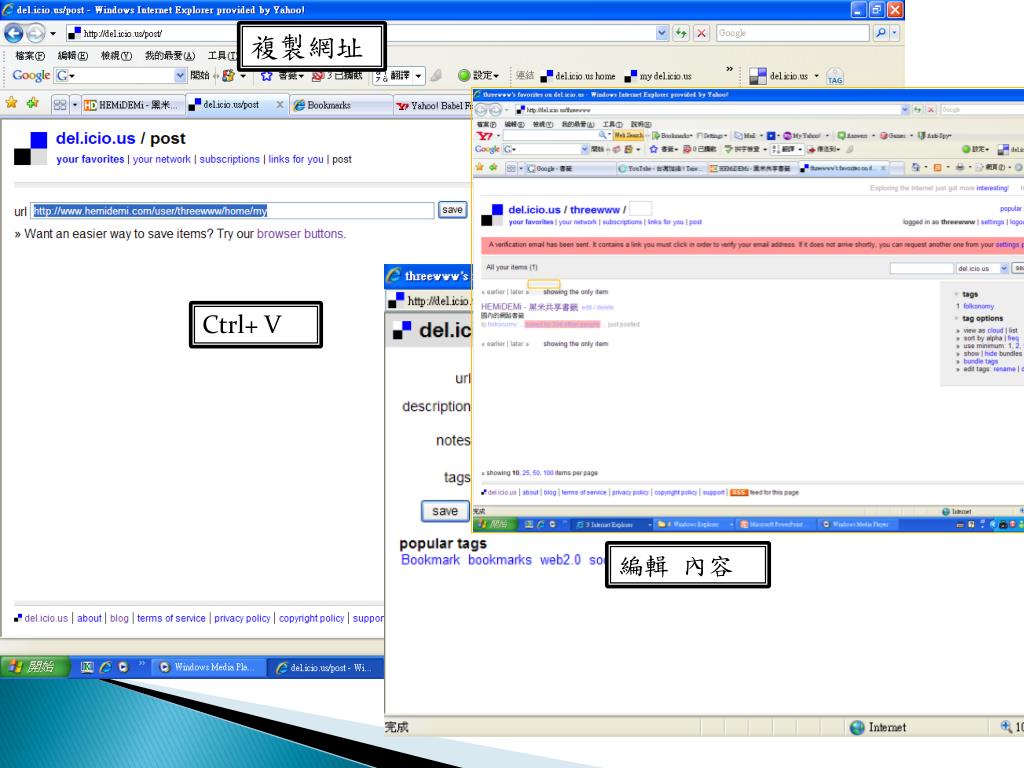Open privacy policy footer link on post page
The image size is (1024, 768).
click(x=242, y=618)
